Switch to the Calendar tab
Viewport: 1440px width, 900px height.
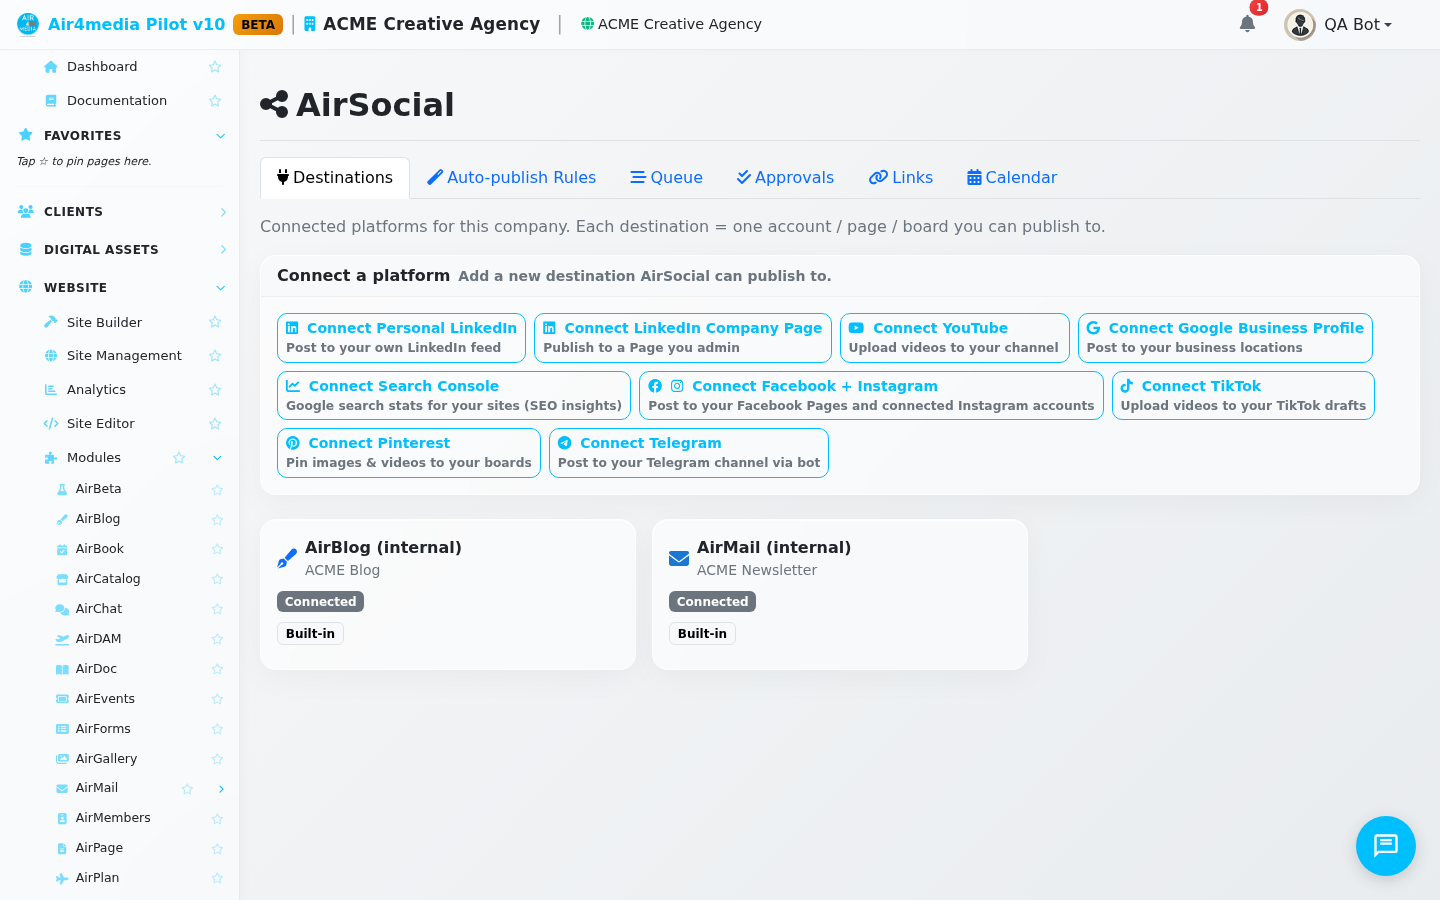[1012, 178]
